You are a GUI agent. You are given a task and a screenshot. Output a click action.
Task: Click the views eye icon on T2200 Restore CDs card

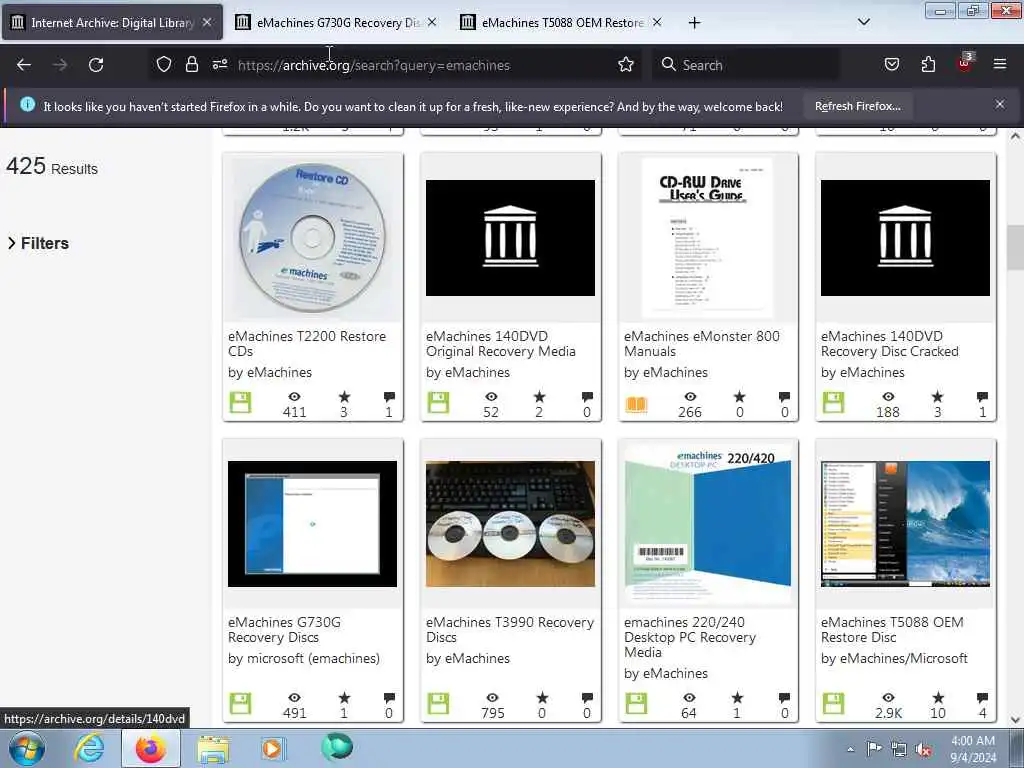click(295, 396)
